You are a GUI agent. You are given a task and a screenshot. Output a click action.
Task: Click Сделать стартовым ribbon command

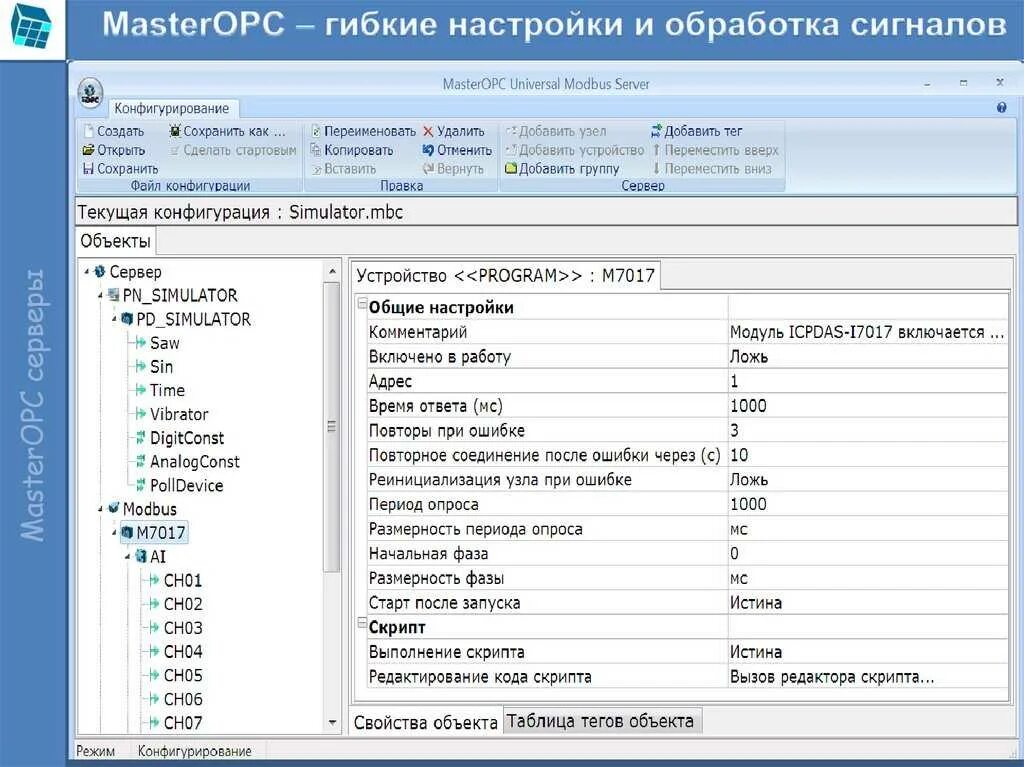click(x=232, y=150)
